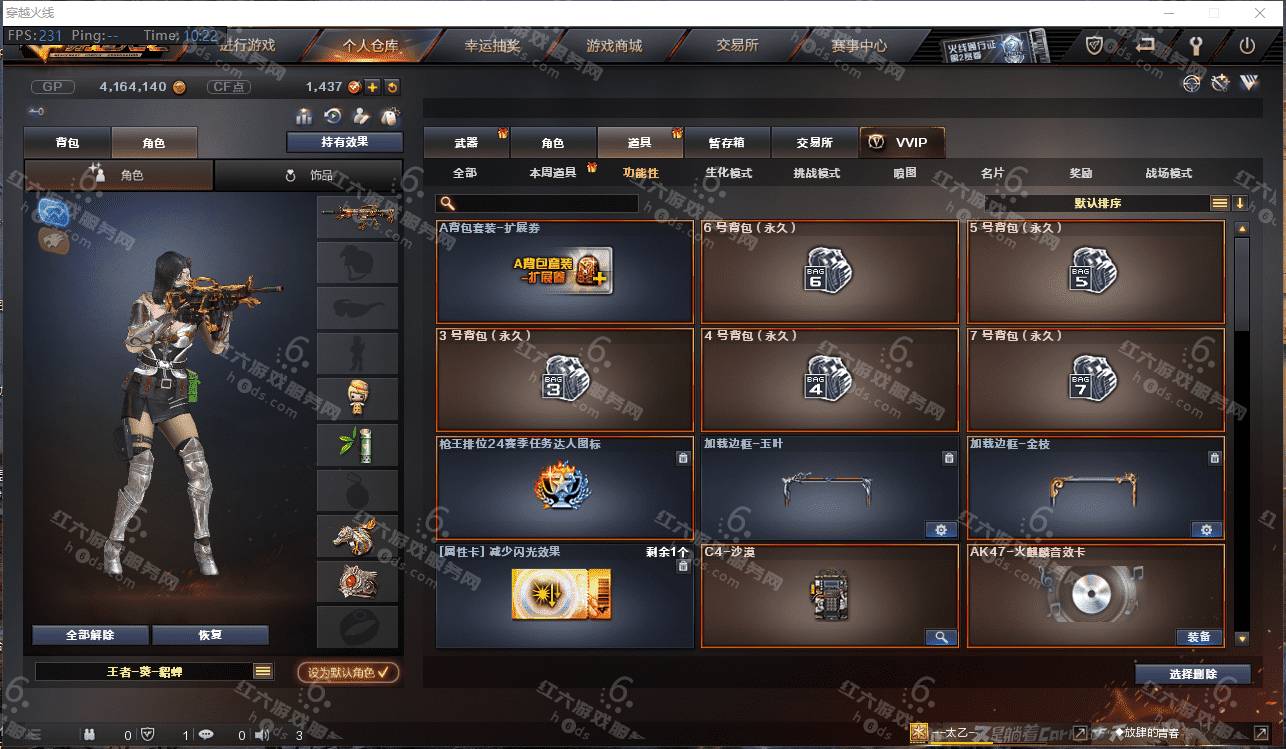The image size is (1286, 749).
Task: Open the 默认排序 sort dropdown
Action: click(x=1097, y=203)
